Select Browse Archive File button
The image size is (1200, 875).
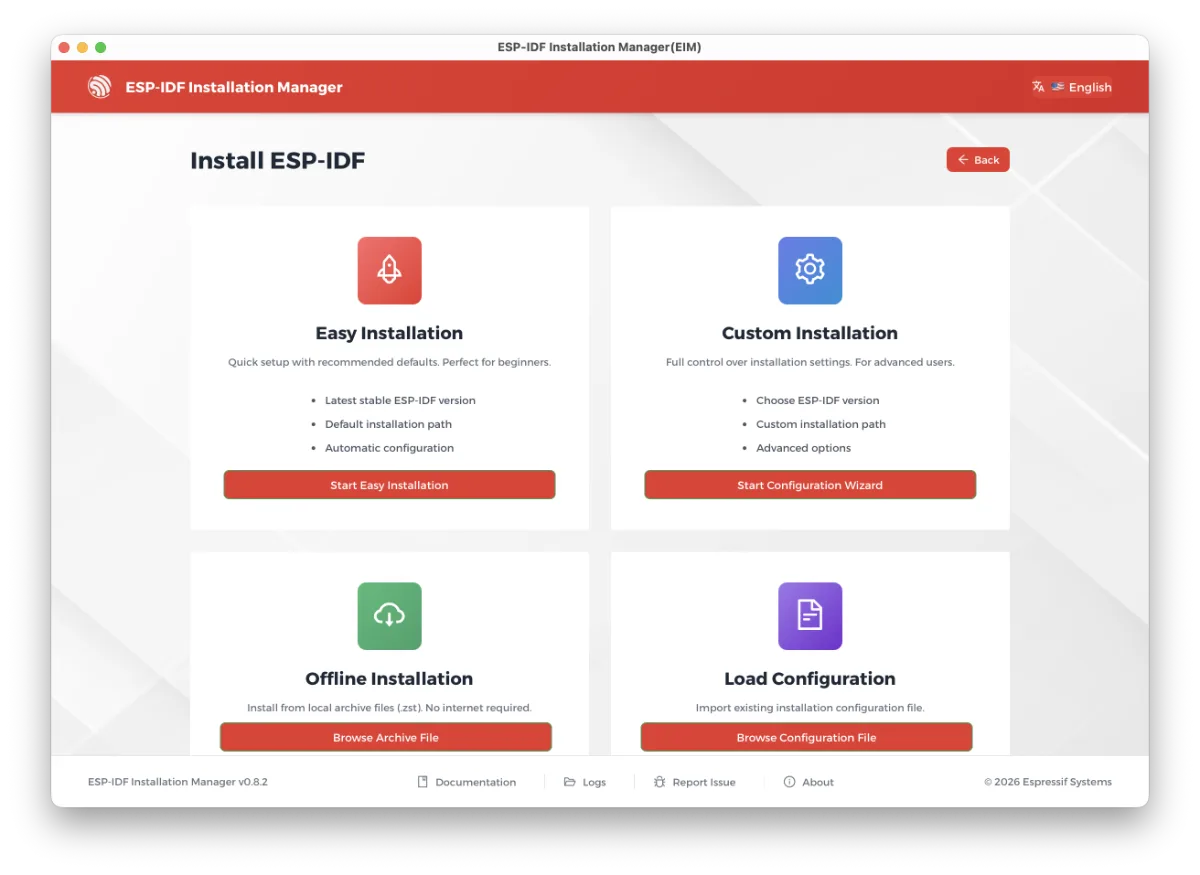(386, 737)
